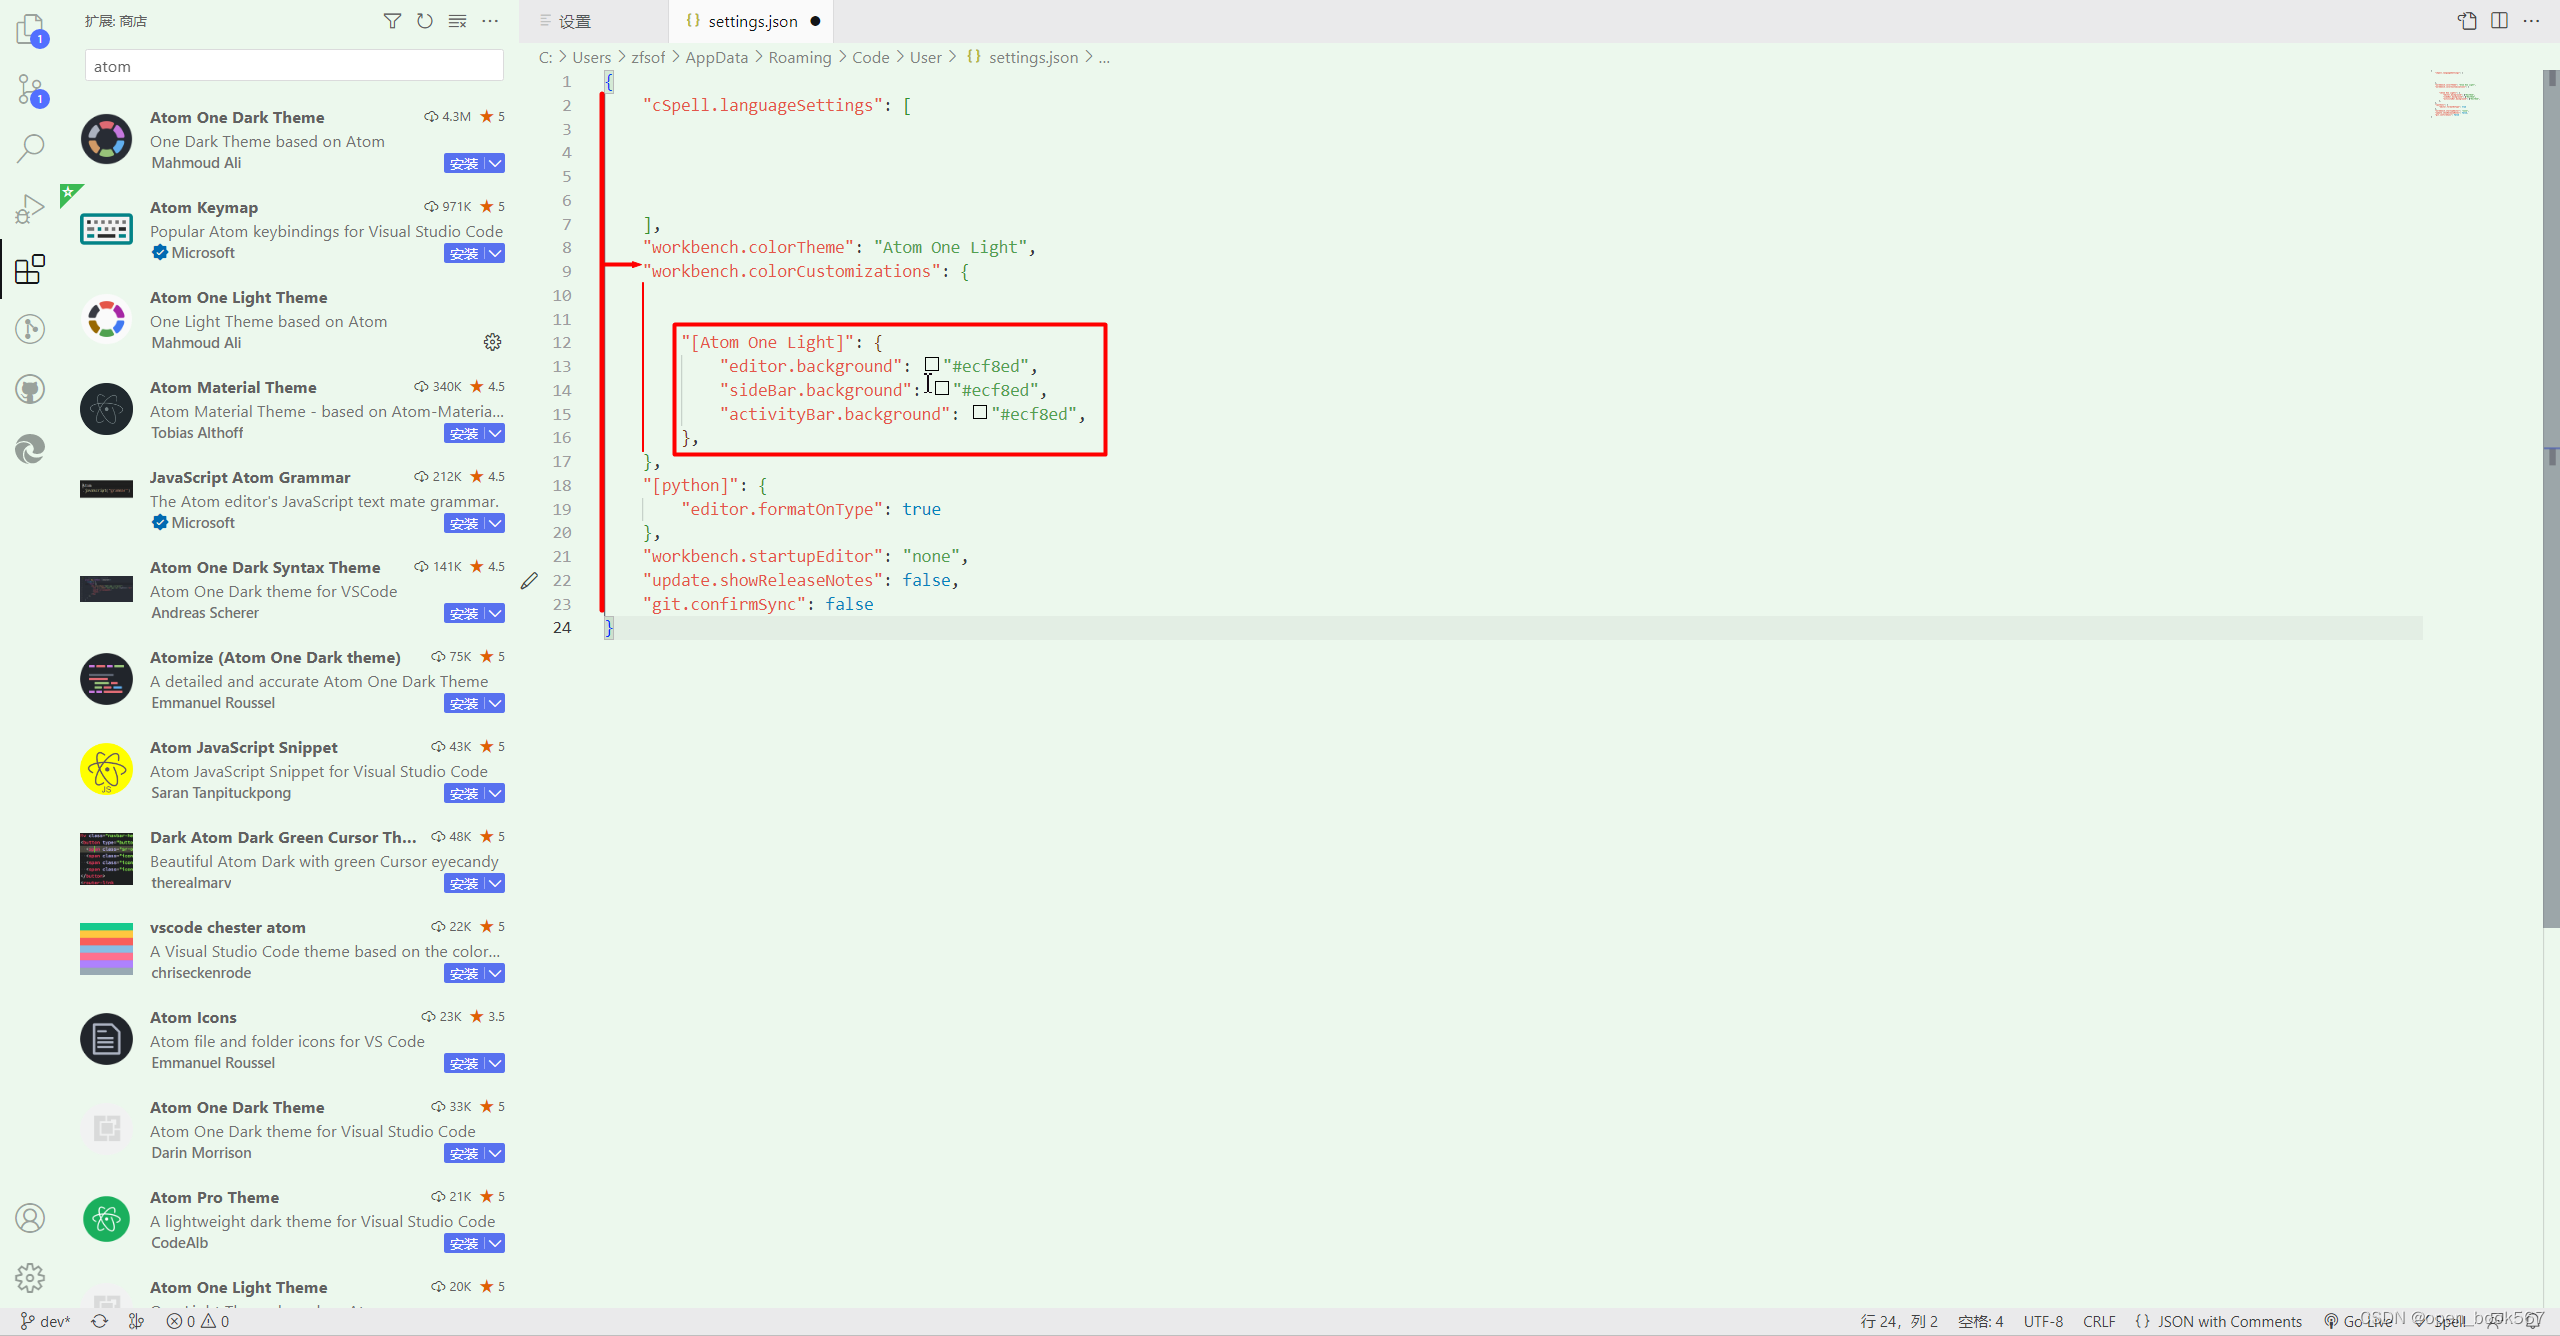The image size is (2560, 1336).
Task: Change end of line sequence CRLF
Action: [2099, 1321]
